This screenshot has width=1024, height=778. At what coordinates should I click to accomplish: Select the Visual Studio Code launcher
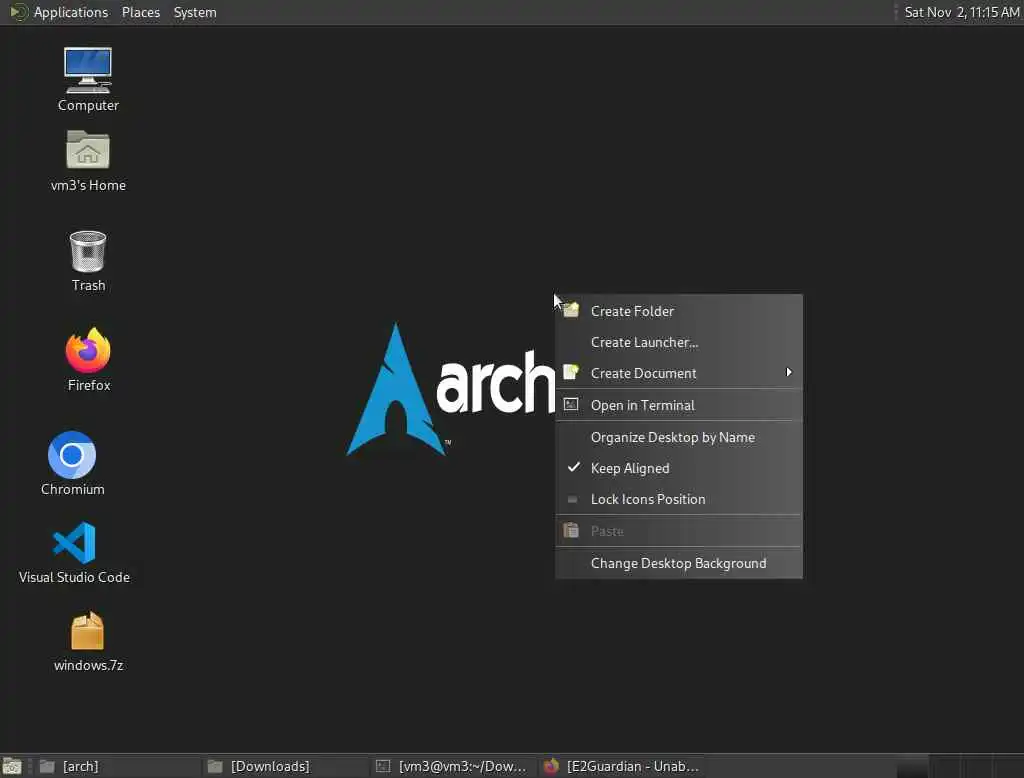(x=74, y=553)
